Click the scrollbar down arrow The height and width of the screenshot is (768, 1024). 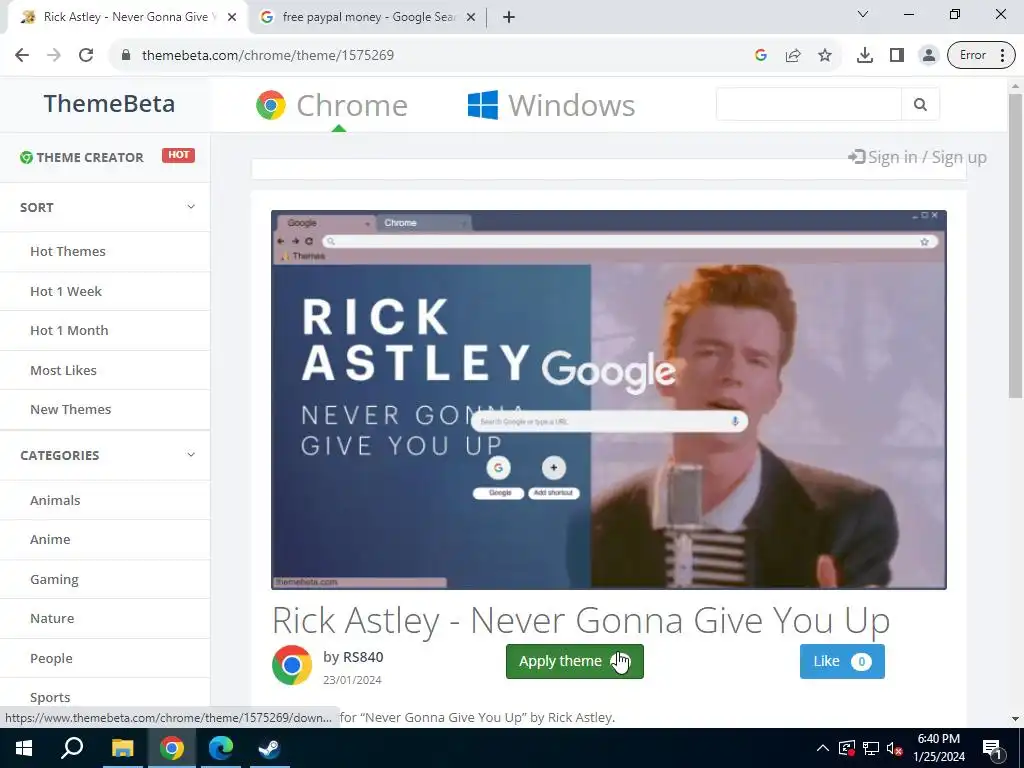pyautogui.click(x=1015, y=719)
